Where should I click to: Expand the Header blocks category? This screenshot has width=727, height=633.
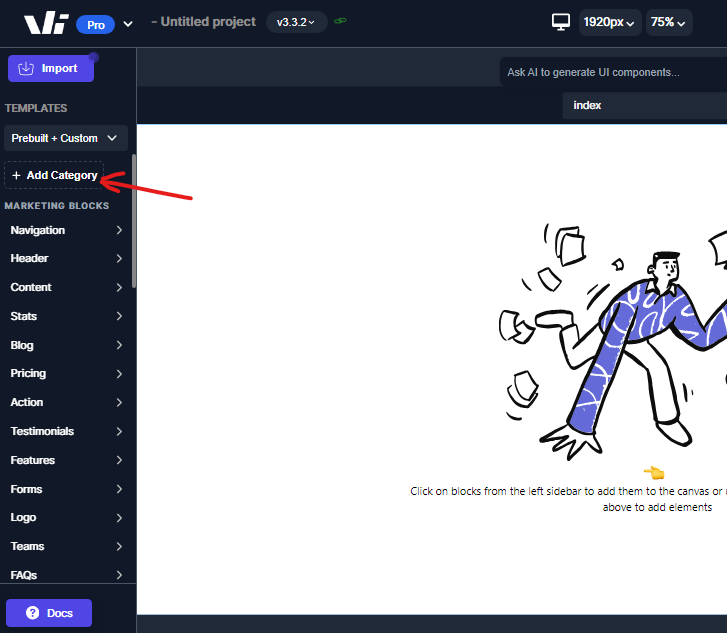67,258
